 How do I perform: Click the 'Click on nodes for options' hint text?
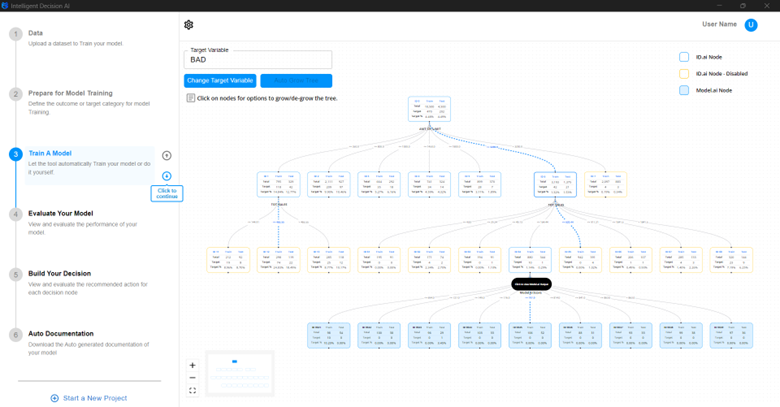267,99
